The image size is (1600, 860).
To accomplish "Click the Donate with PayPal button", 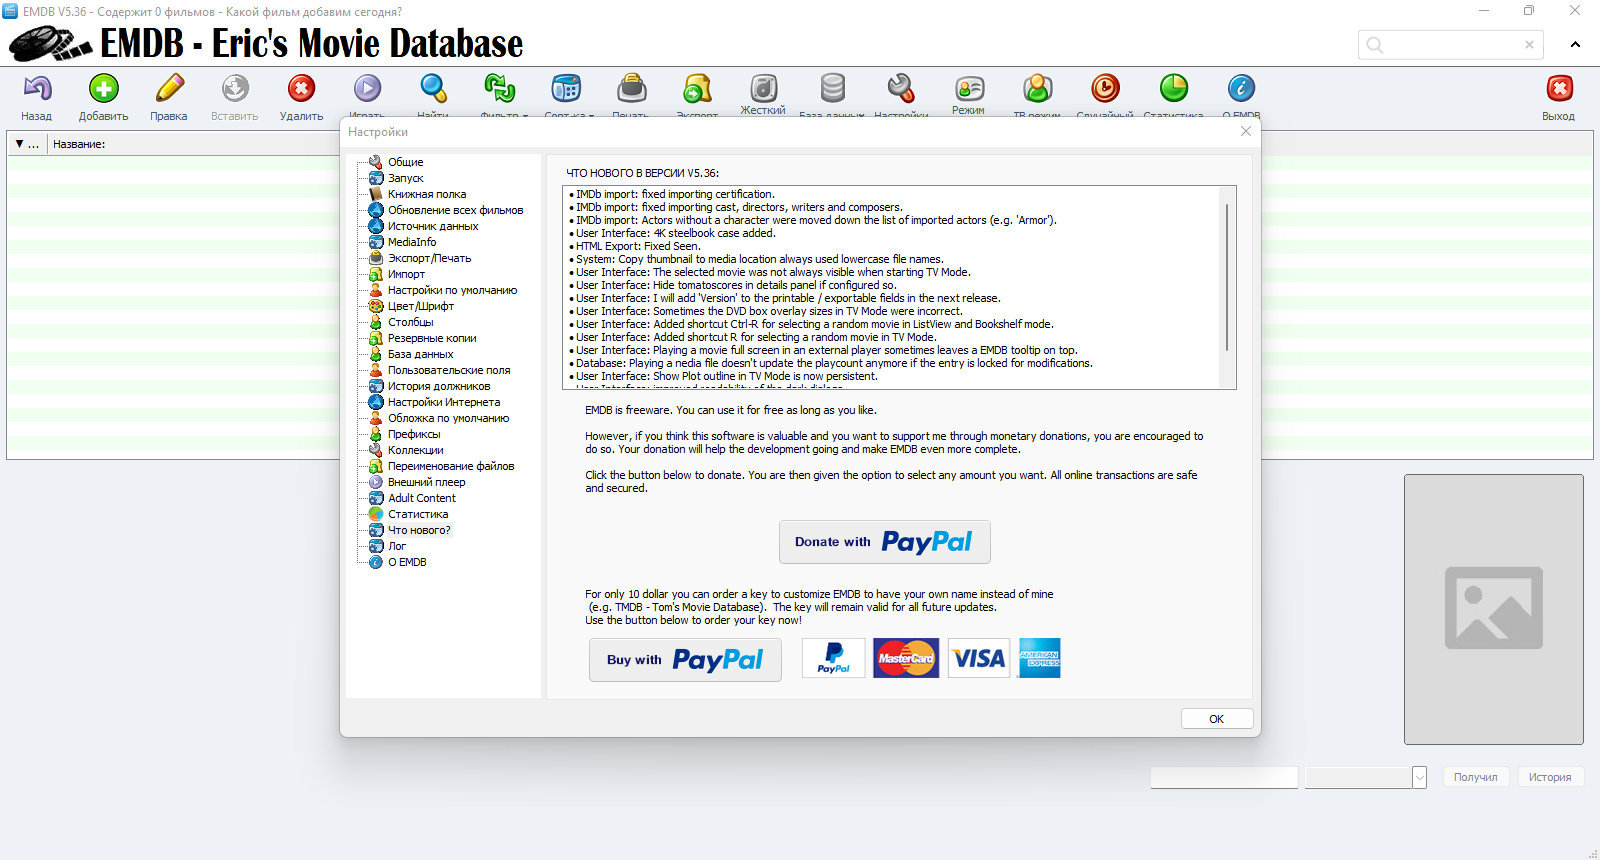I will pyautogui.click(x=885, y=542).
